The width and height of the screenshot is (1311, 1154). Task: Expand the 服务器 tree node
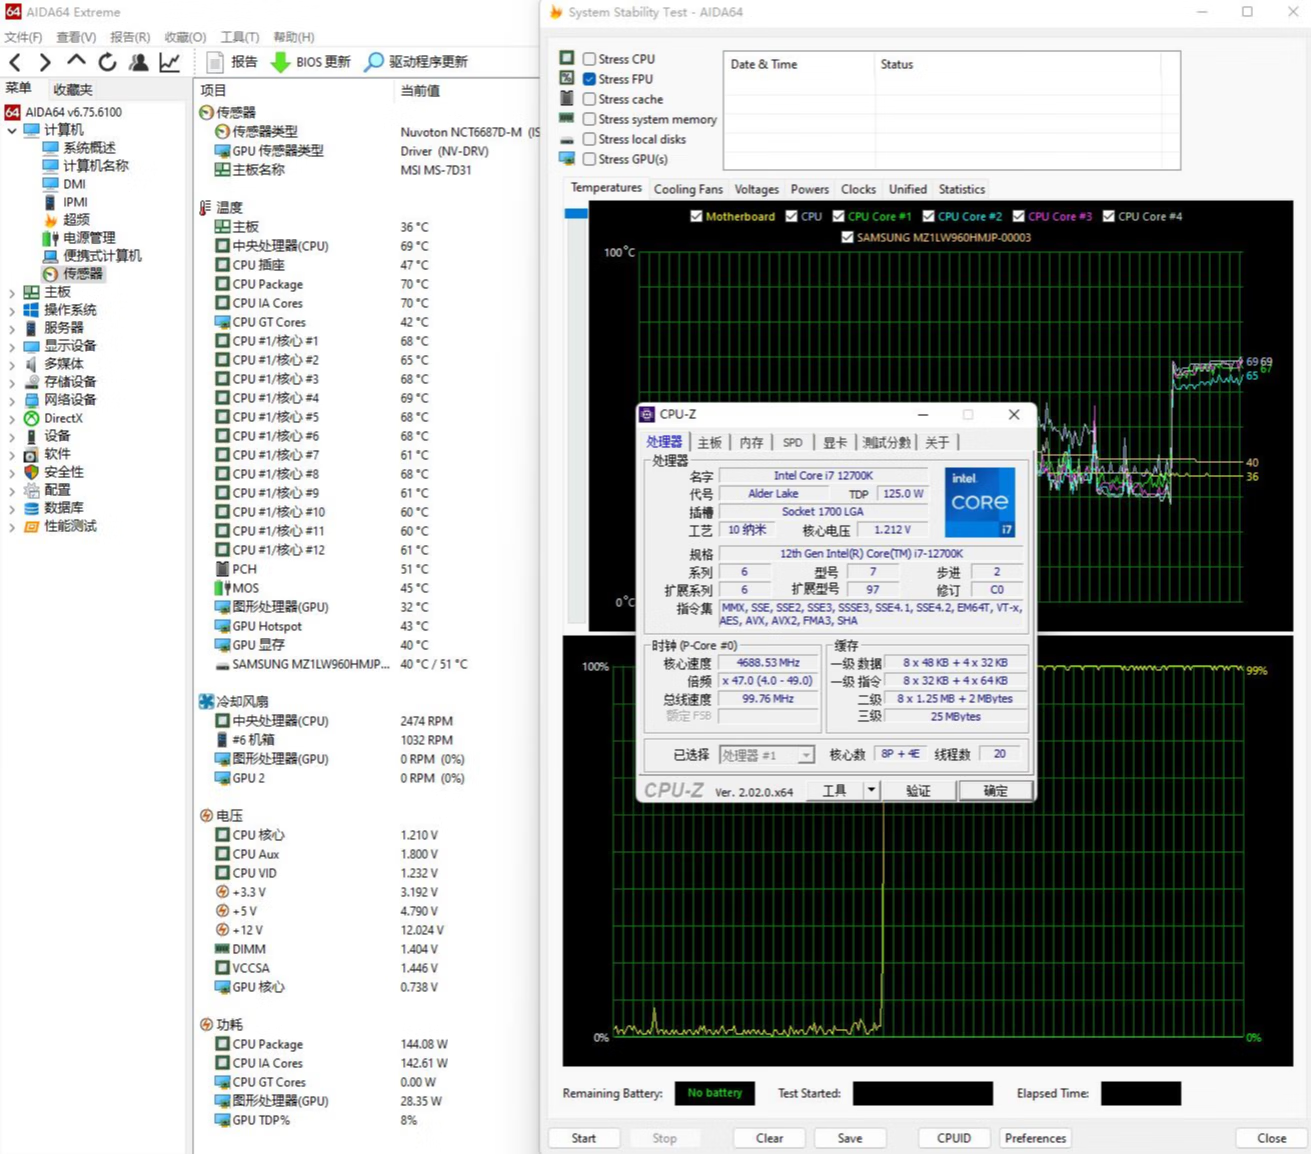(x=12, y=328)
